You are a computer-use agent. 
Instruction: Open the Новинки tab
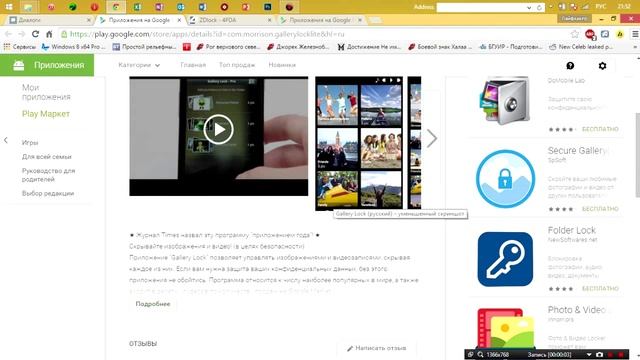[282, 65]
